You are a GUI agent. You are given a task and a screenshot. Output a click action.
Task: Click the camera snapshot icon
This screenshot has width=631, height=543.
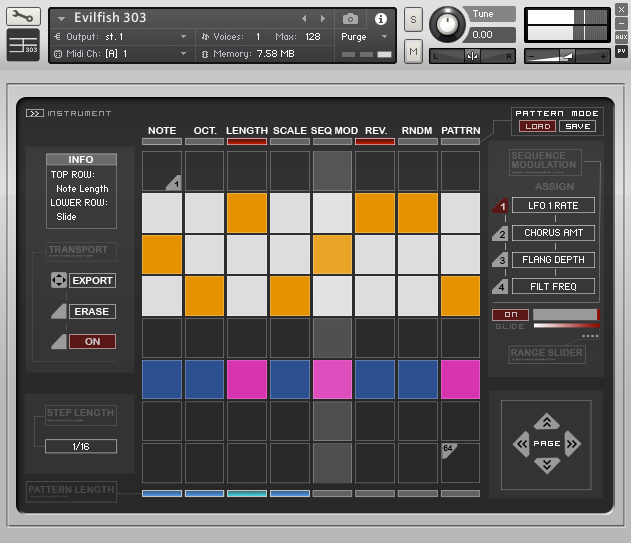tap(350, 19)
